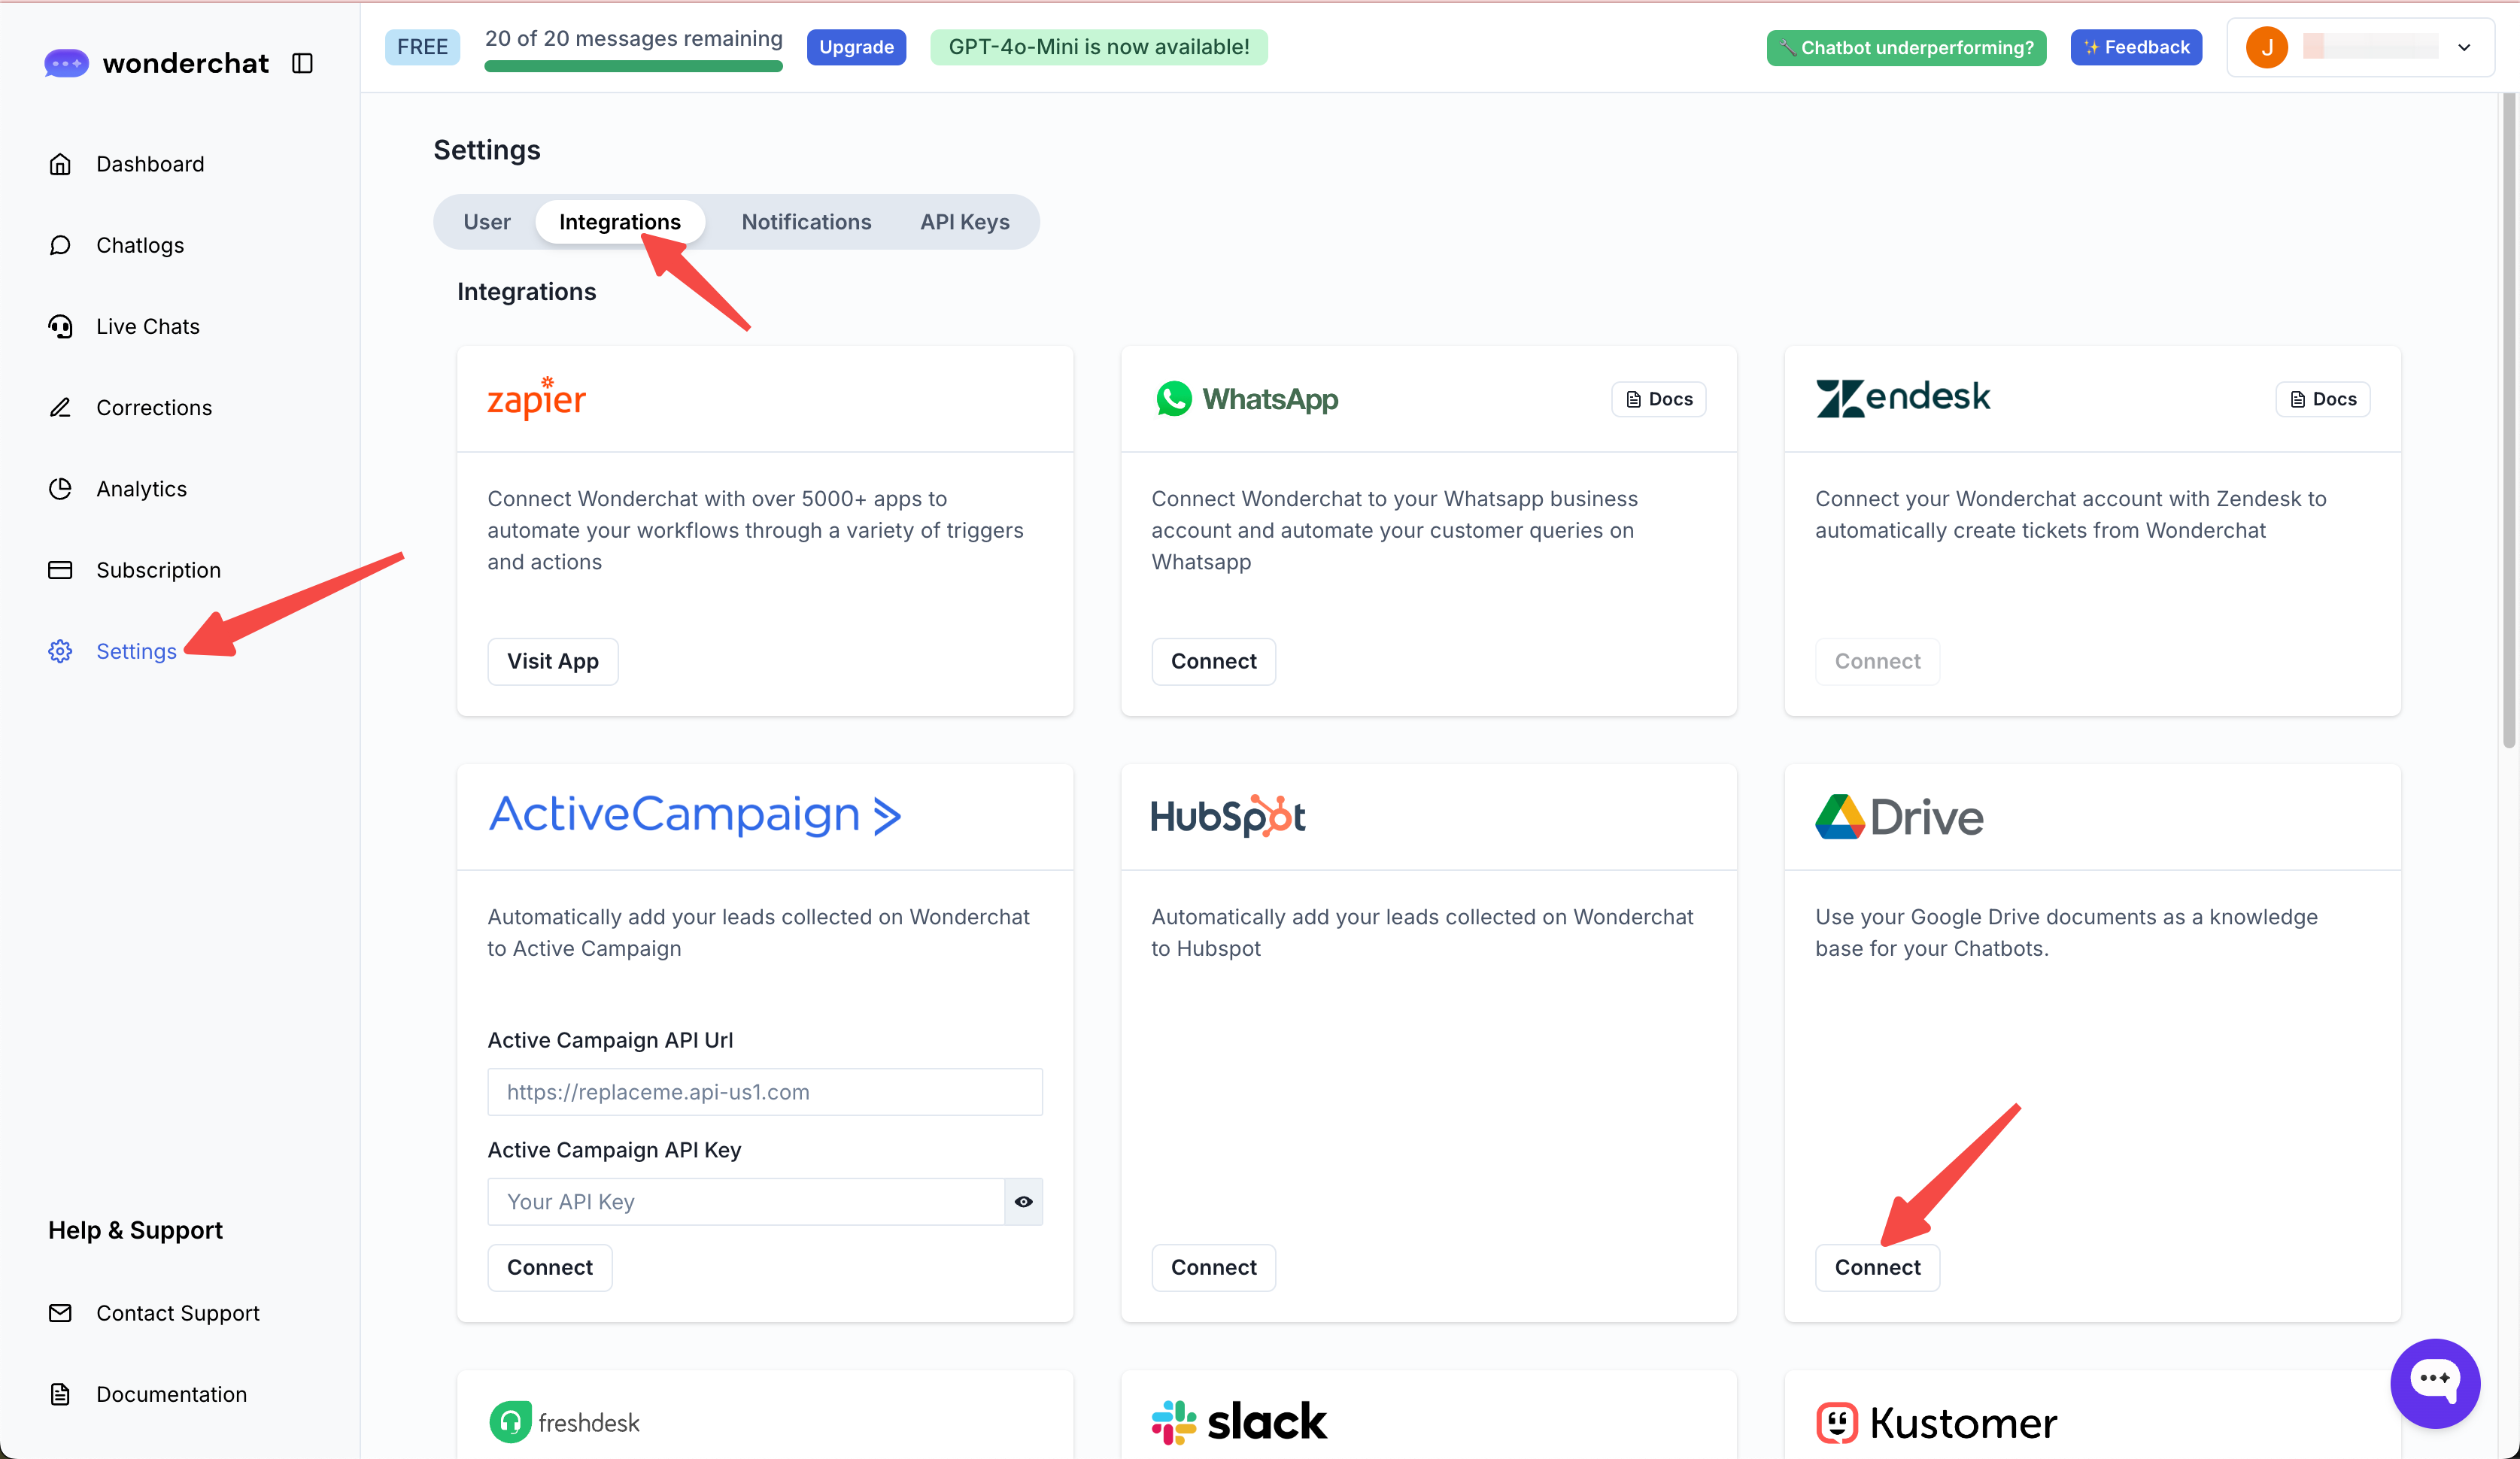Viewport: 2520px width, 1459px height.
Task: Switch to the Notifications tab
Action: pyautogui.click(x=806, y=222)
